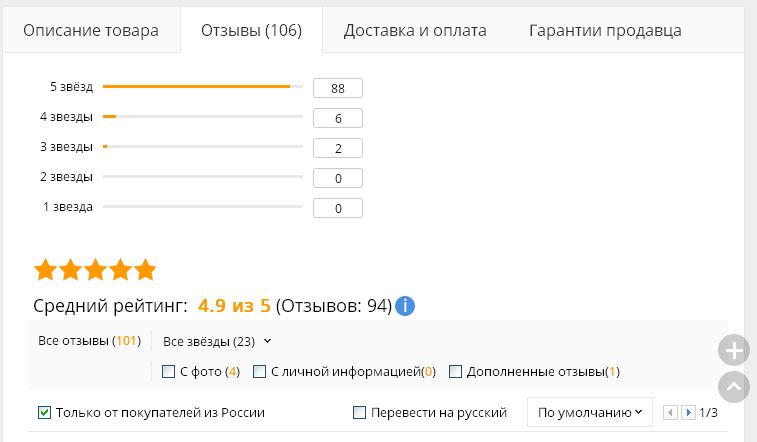Uncheck 'Только от покупателей из России'

(x=44, y=413)
